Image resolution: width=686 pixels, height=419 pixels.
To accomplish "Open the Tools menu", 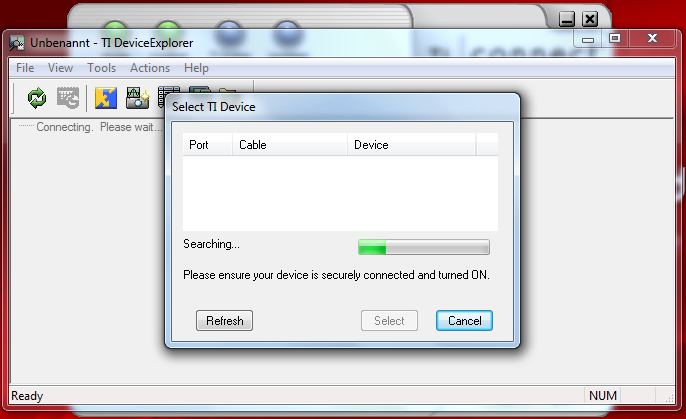I will 102,68.
